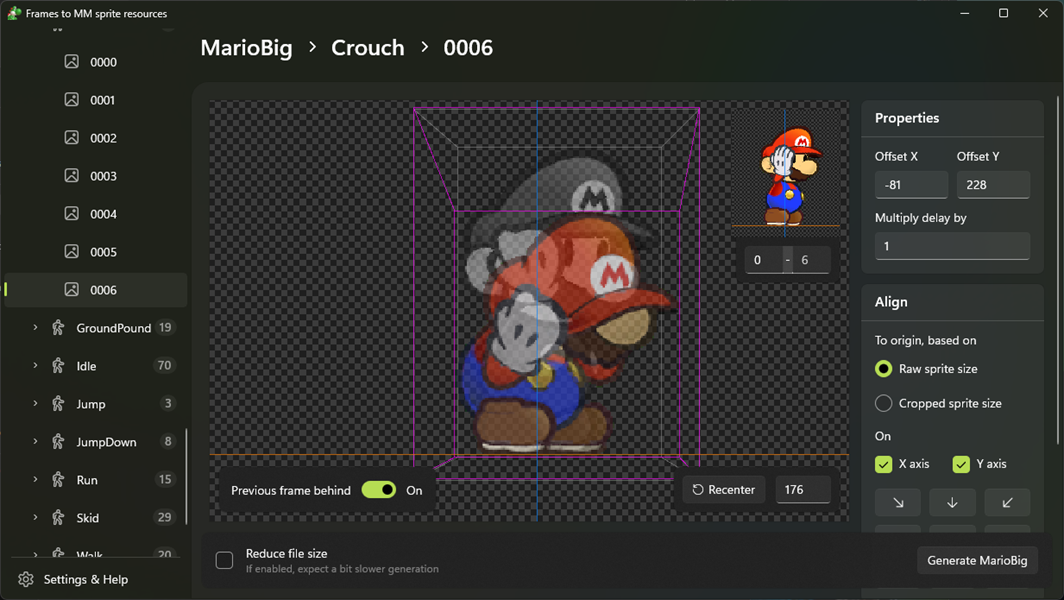
Task: Click Generate MarioBig button
Action: (977, 560)
